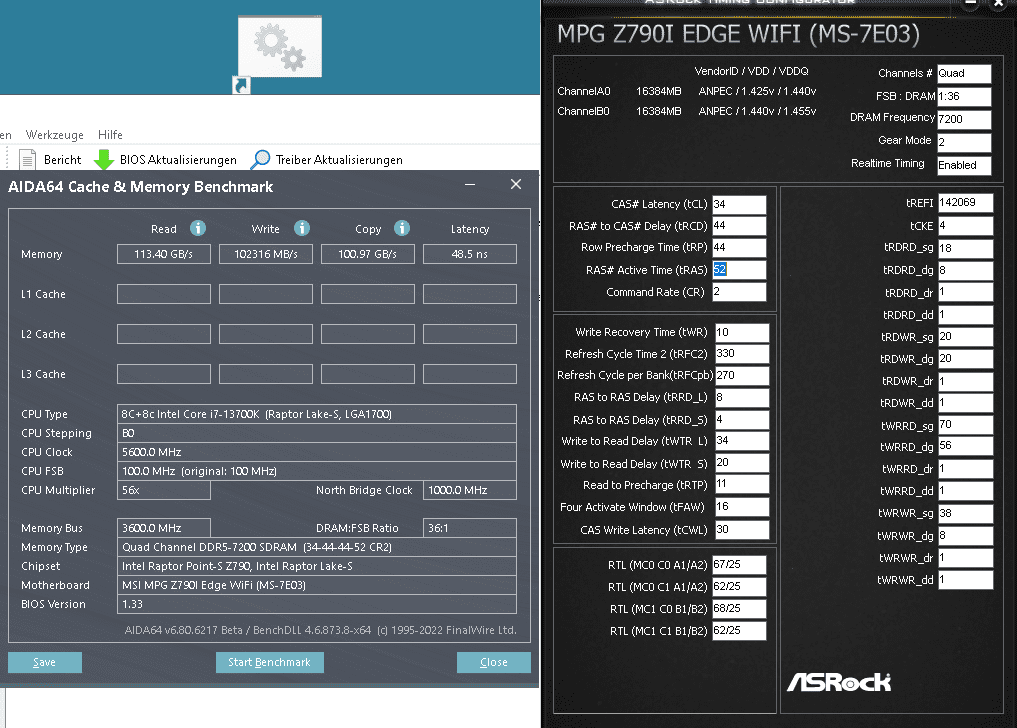The width and height of the screenshot is (1017, 728).
Task: Click the L3 Cache Copy field
Action: (368, 374)
